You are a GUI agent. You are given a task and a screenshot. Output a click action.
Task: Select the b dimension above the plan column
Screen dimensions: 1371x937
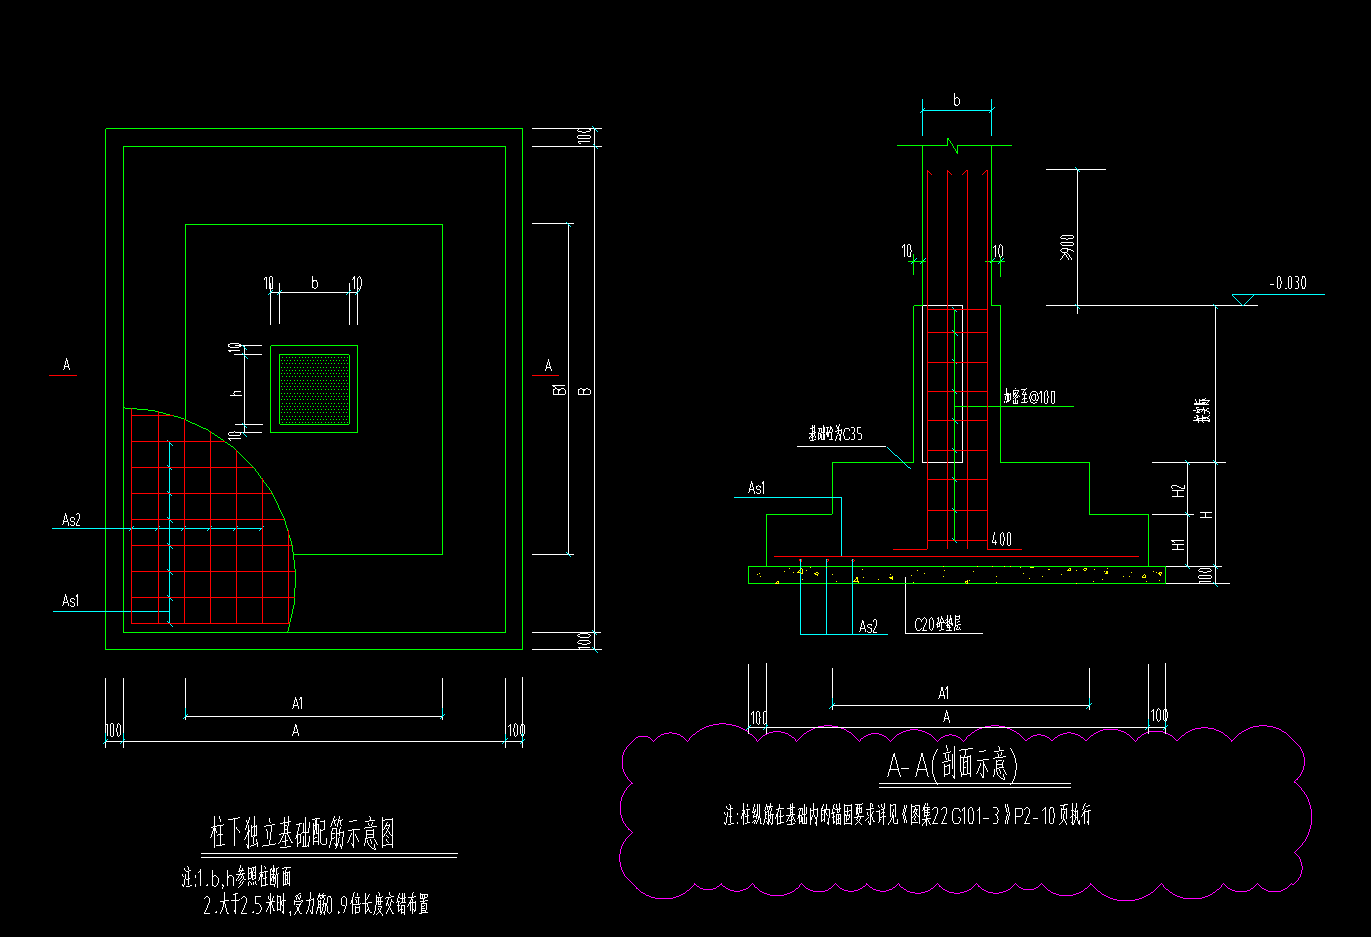pos(314,283)
